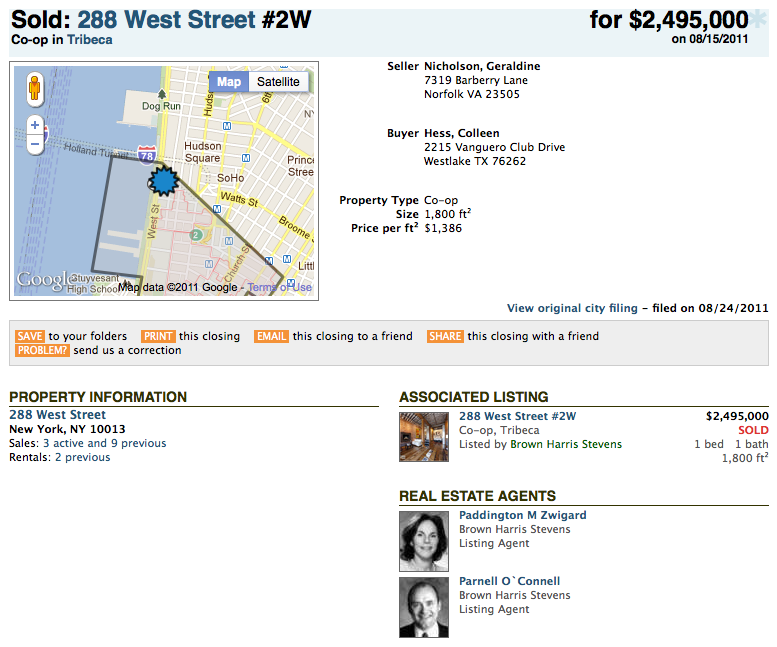777x647 pixels.
Task: Click the Street View pegman icon
Action: coord(35,88)
